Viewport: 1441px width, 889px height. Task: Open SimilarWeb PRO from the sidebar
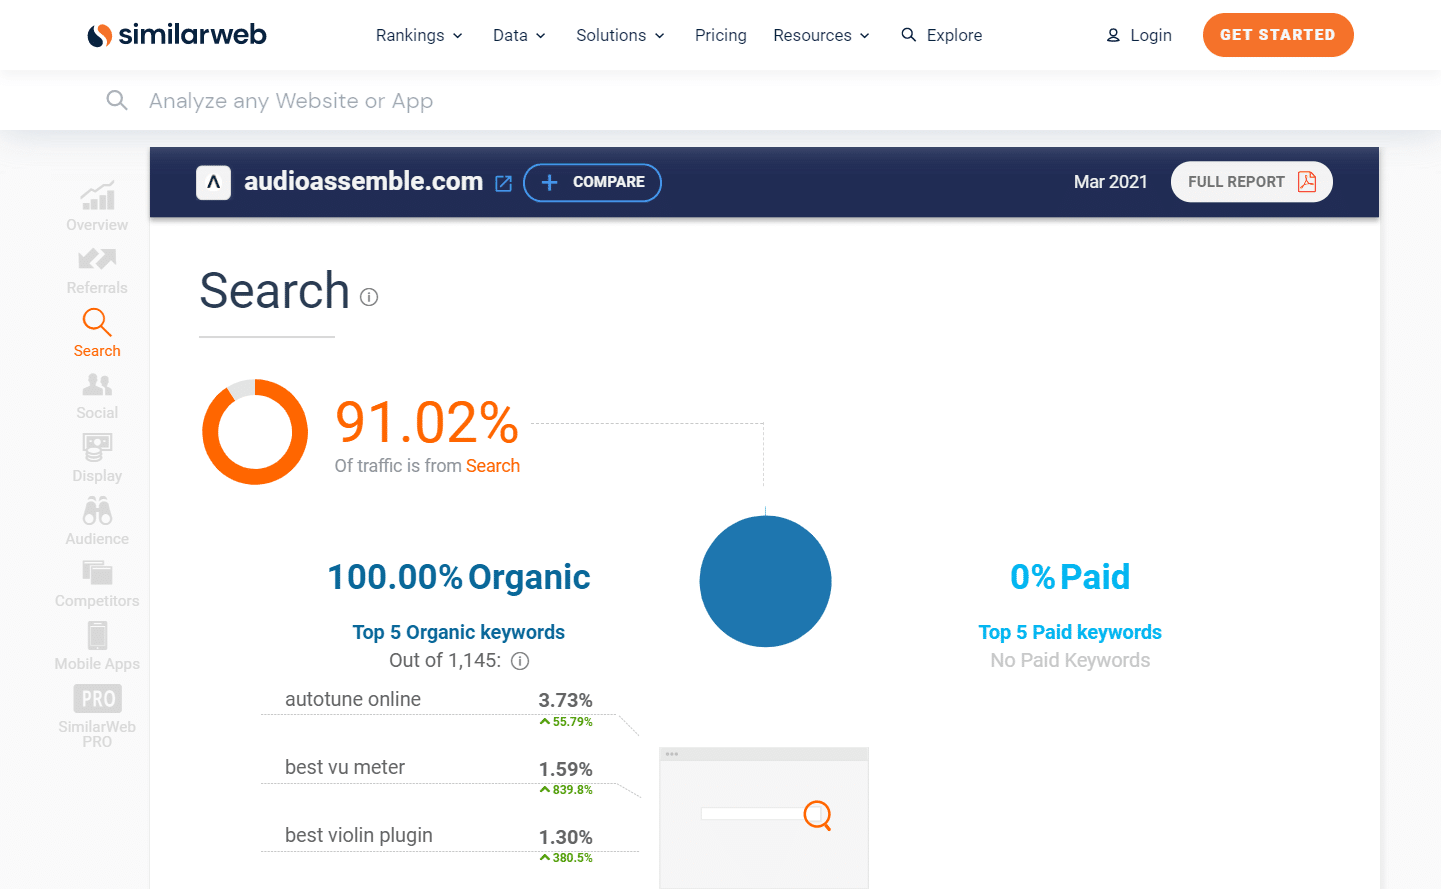point(96,711)
